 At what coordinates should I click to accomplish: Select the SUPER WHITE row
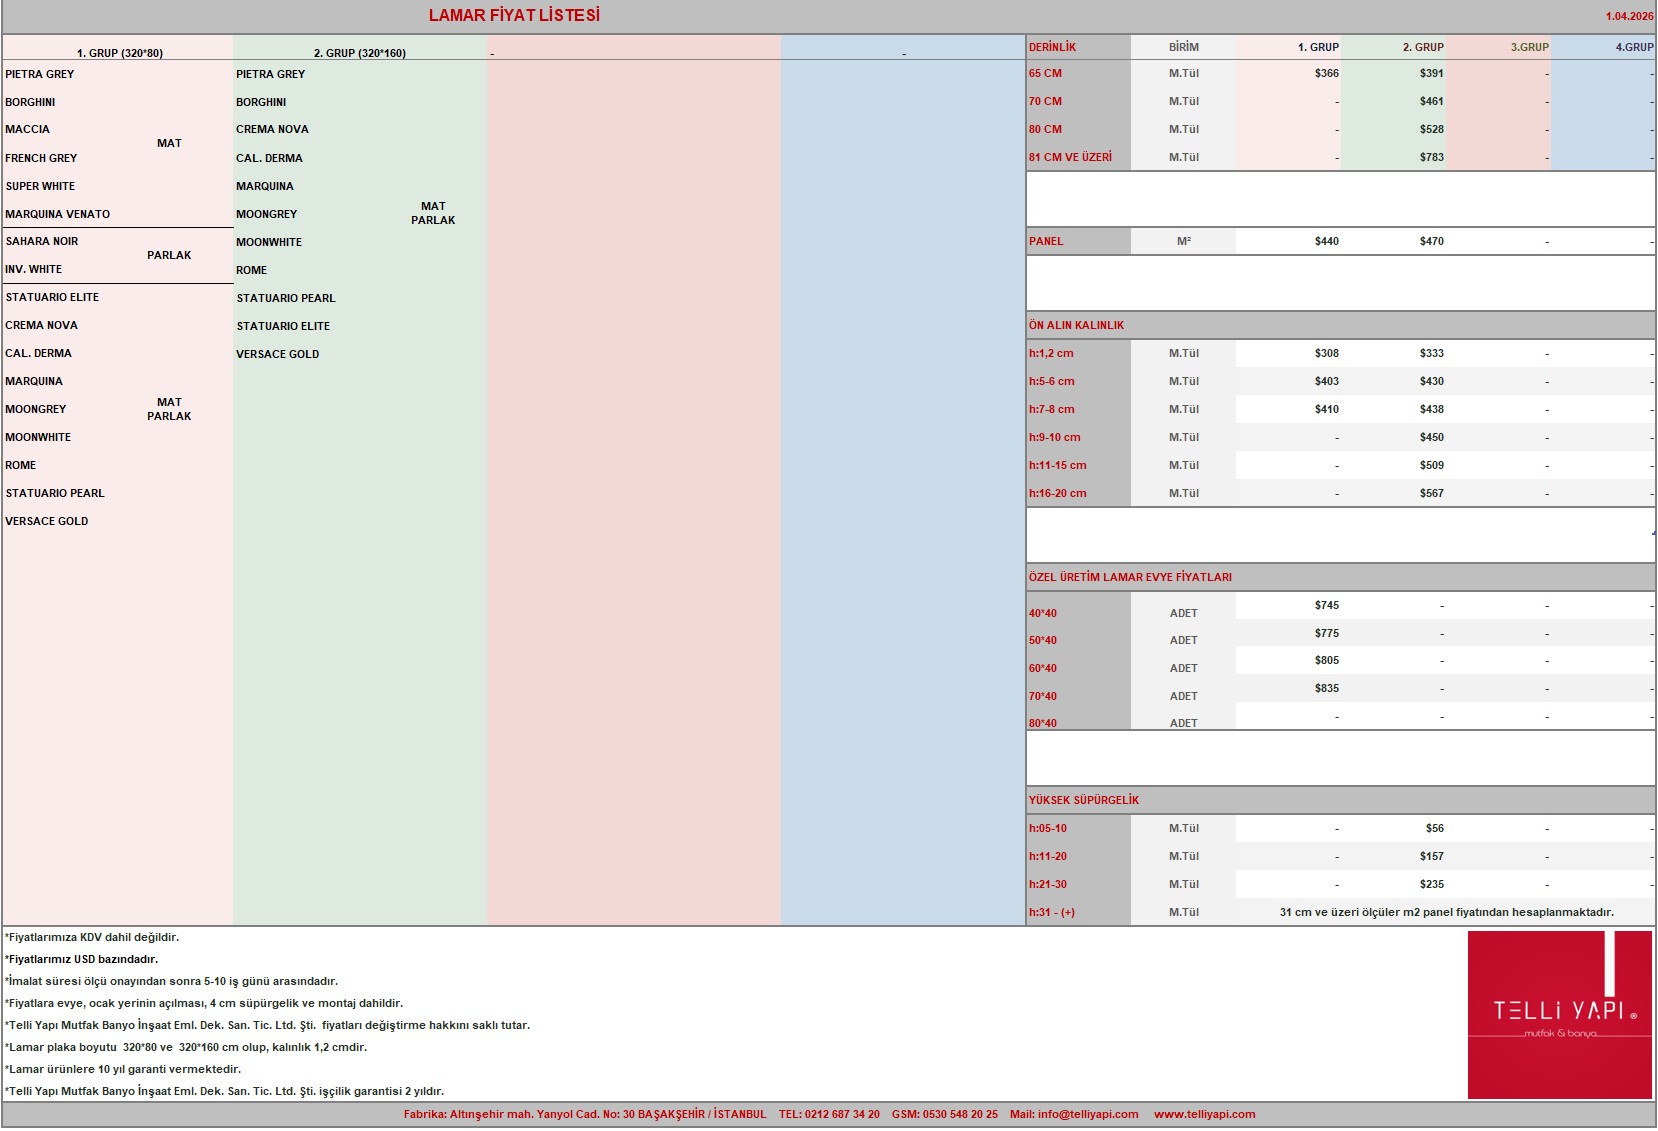(x=40, y=186)
